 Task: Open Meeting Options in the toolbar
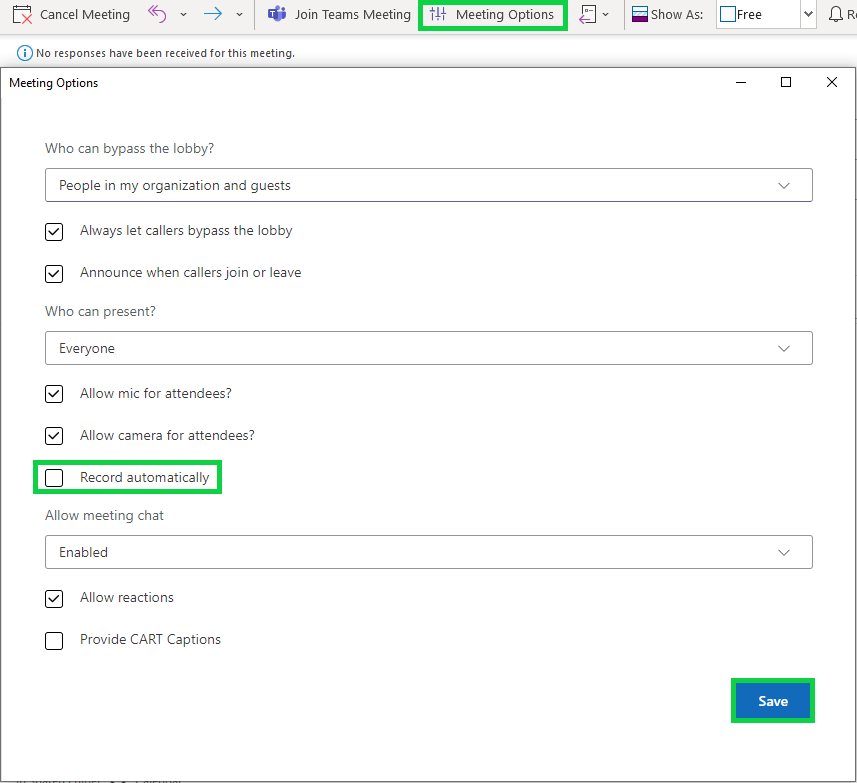pos(492,15)
